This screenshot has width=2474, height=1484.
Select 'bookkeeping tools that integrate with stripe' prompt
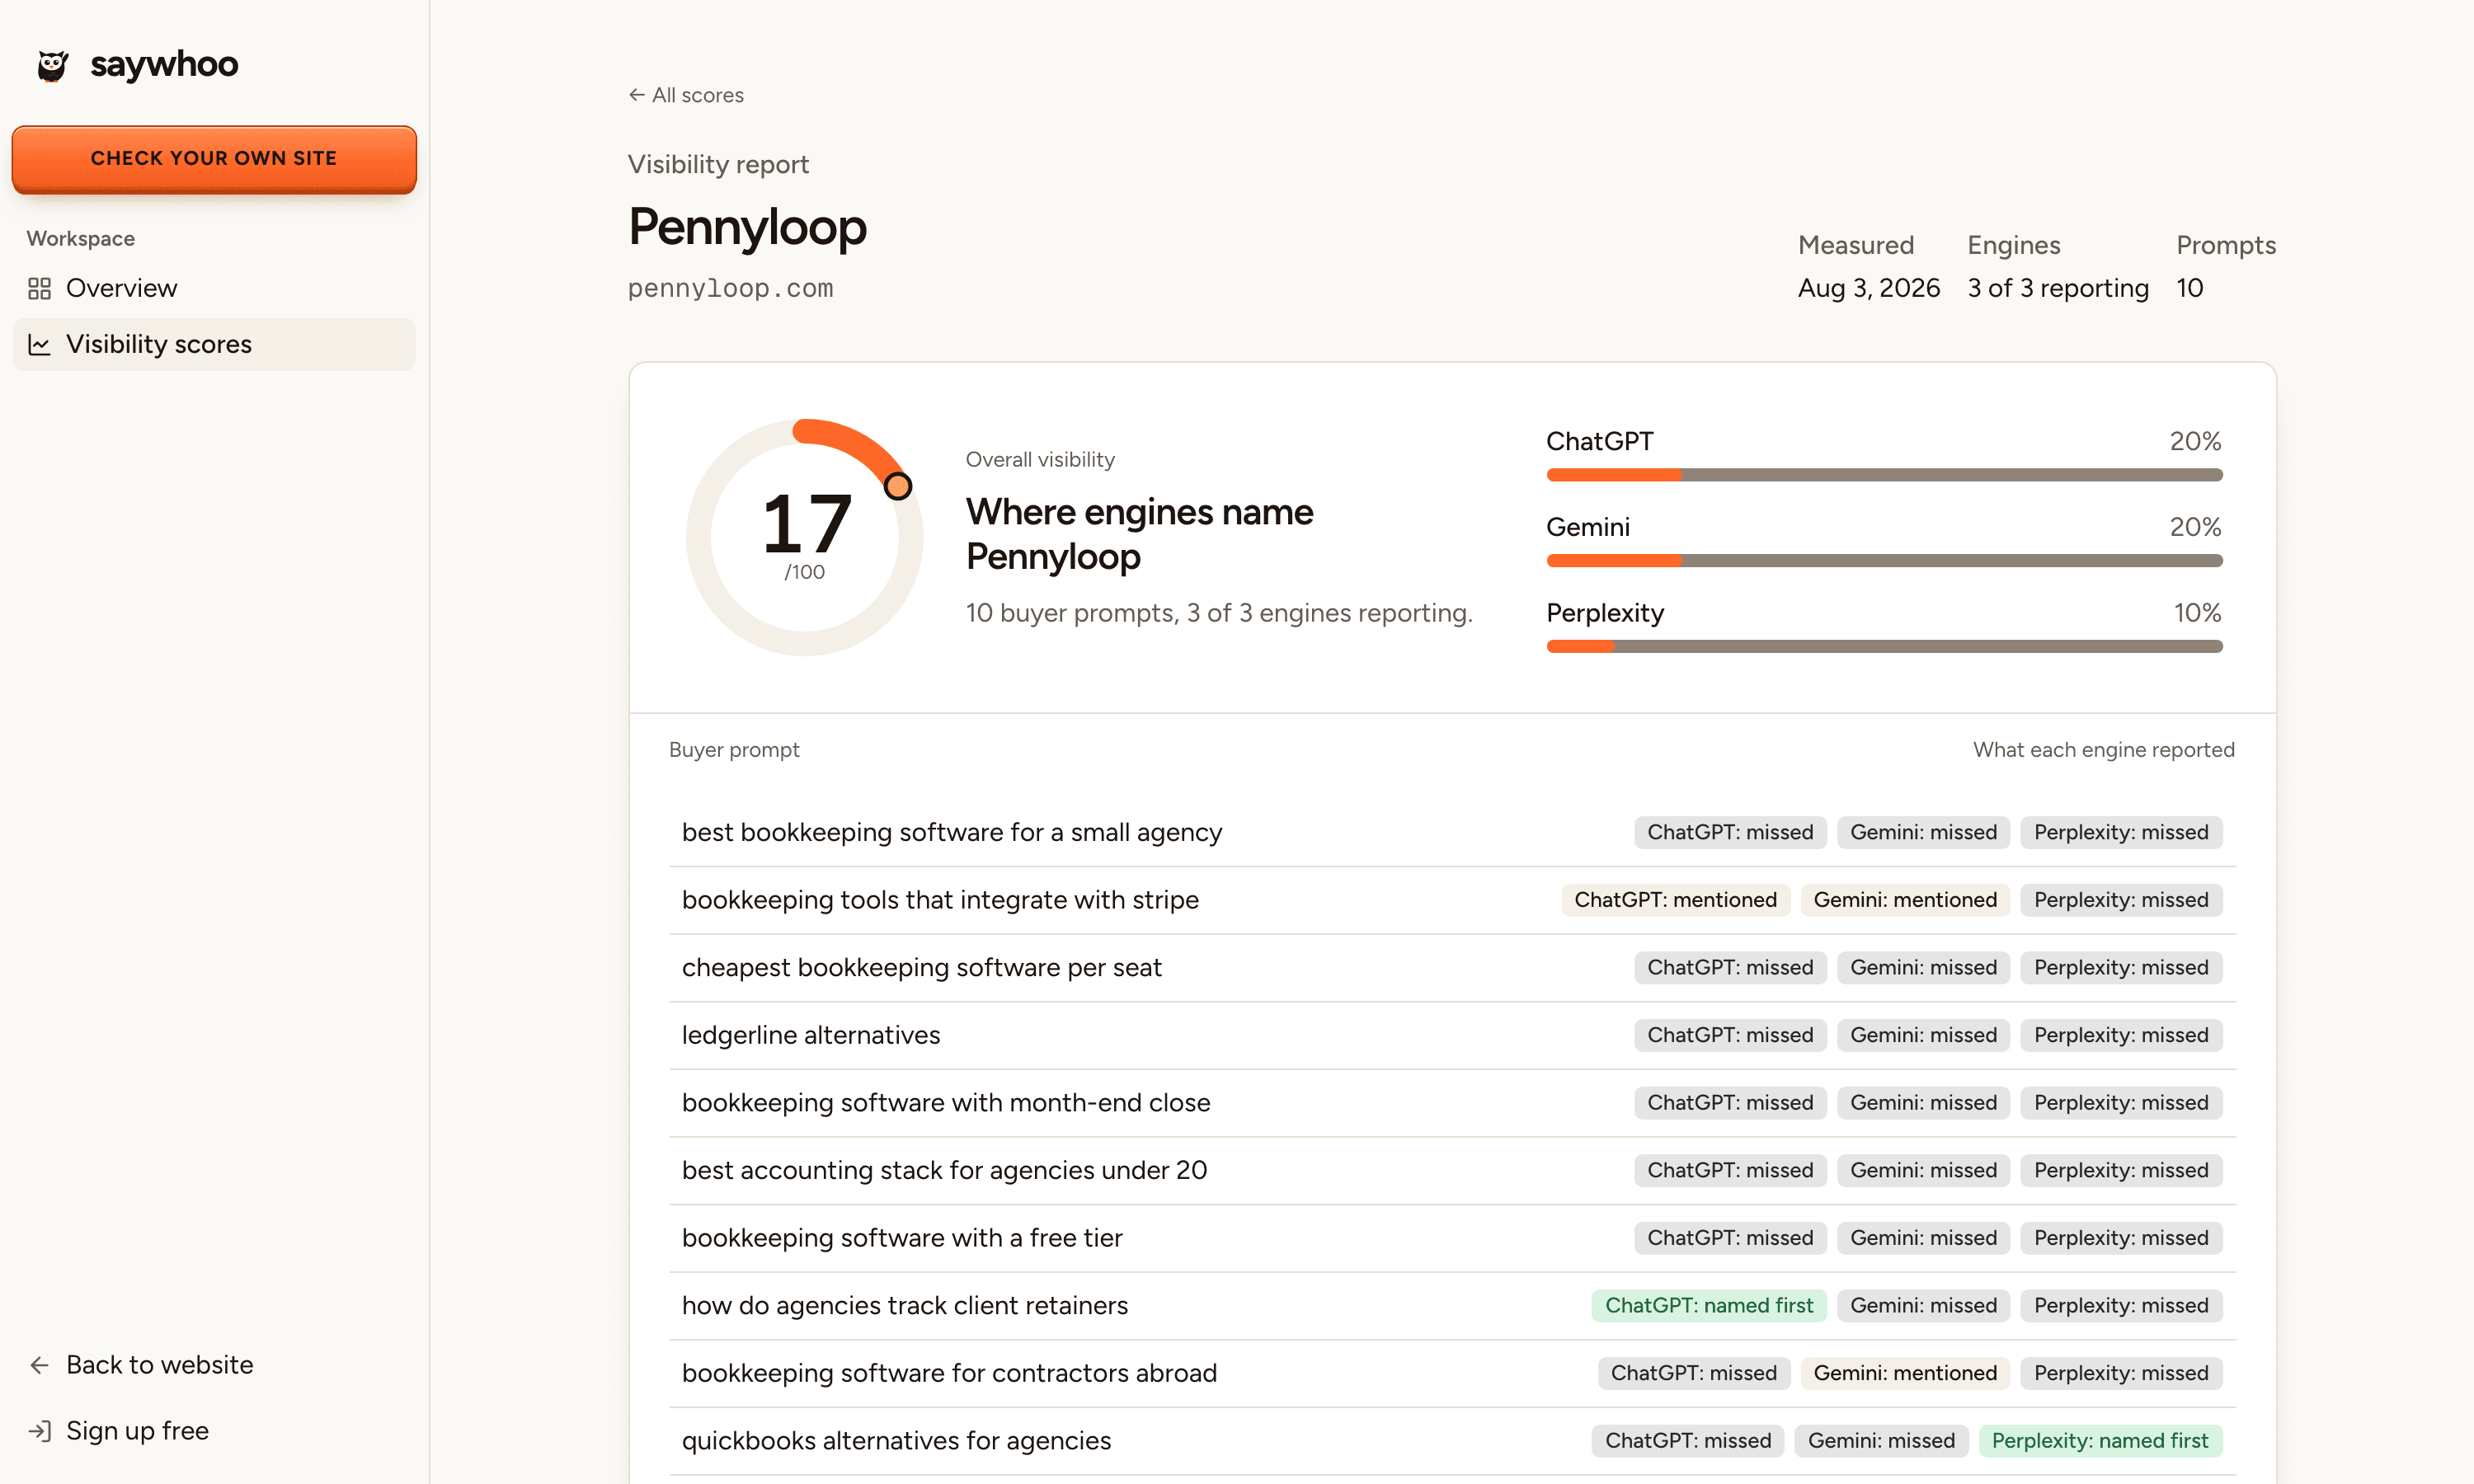940,900
